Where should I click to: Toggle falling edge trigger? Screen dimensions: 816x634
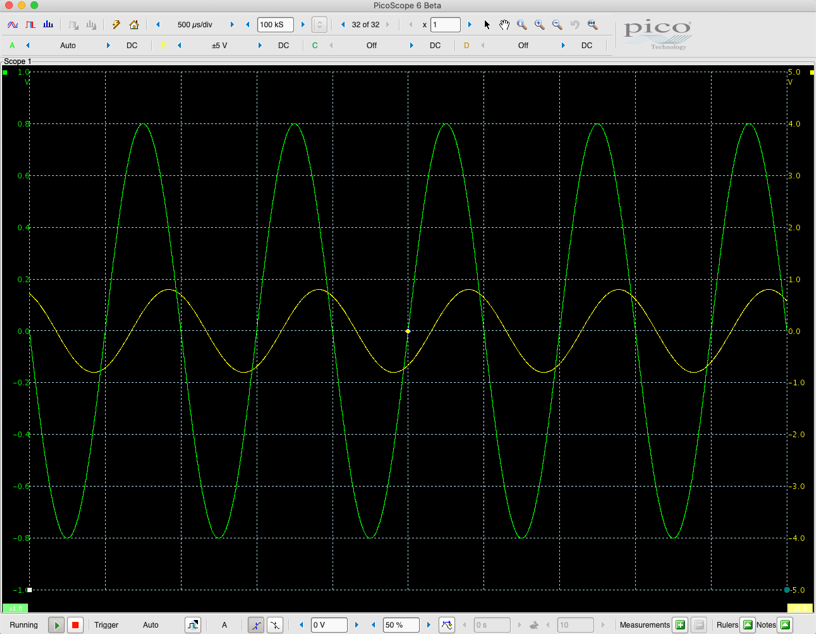click(274, 625)
